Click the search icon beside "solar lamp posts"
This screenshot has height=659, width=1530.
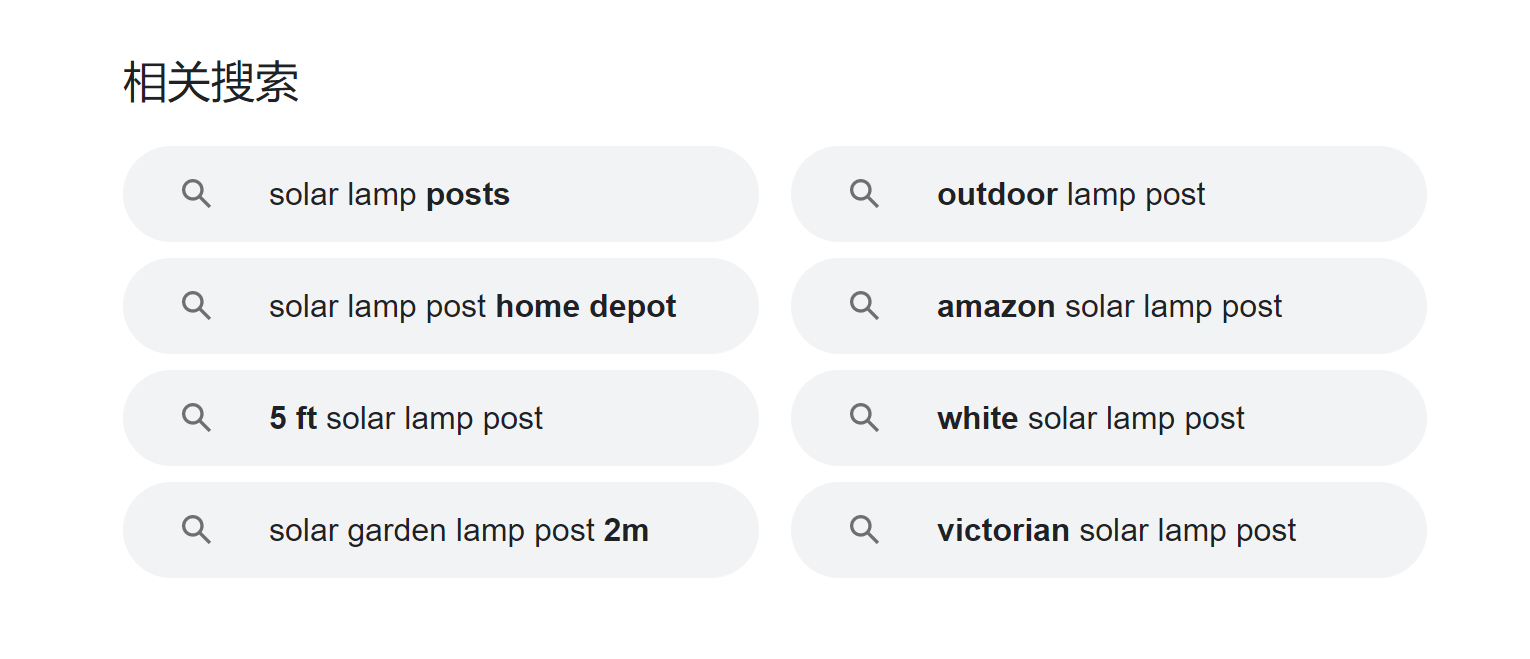pos(196,194)
